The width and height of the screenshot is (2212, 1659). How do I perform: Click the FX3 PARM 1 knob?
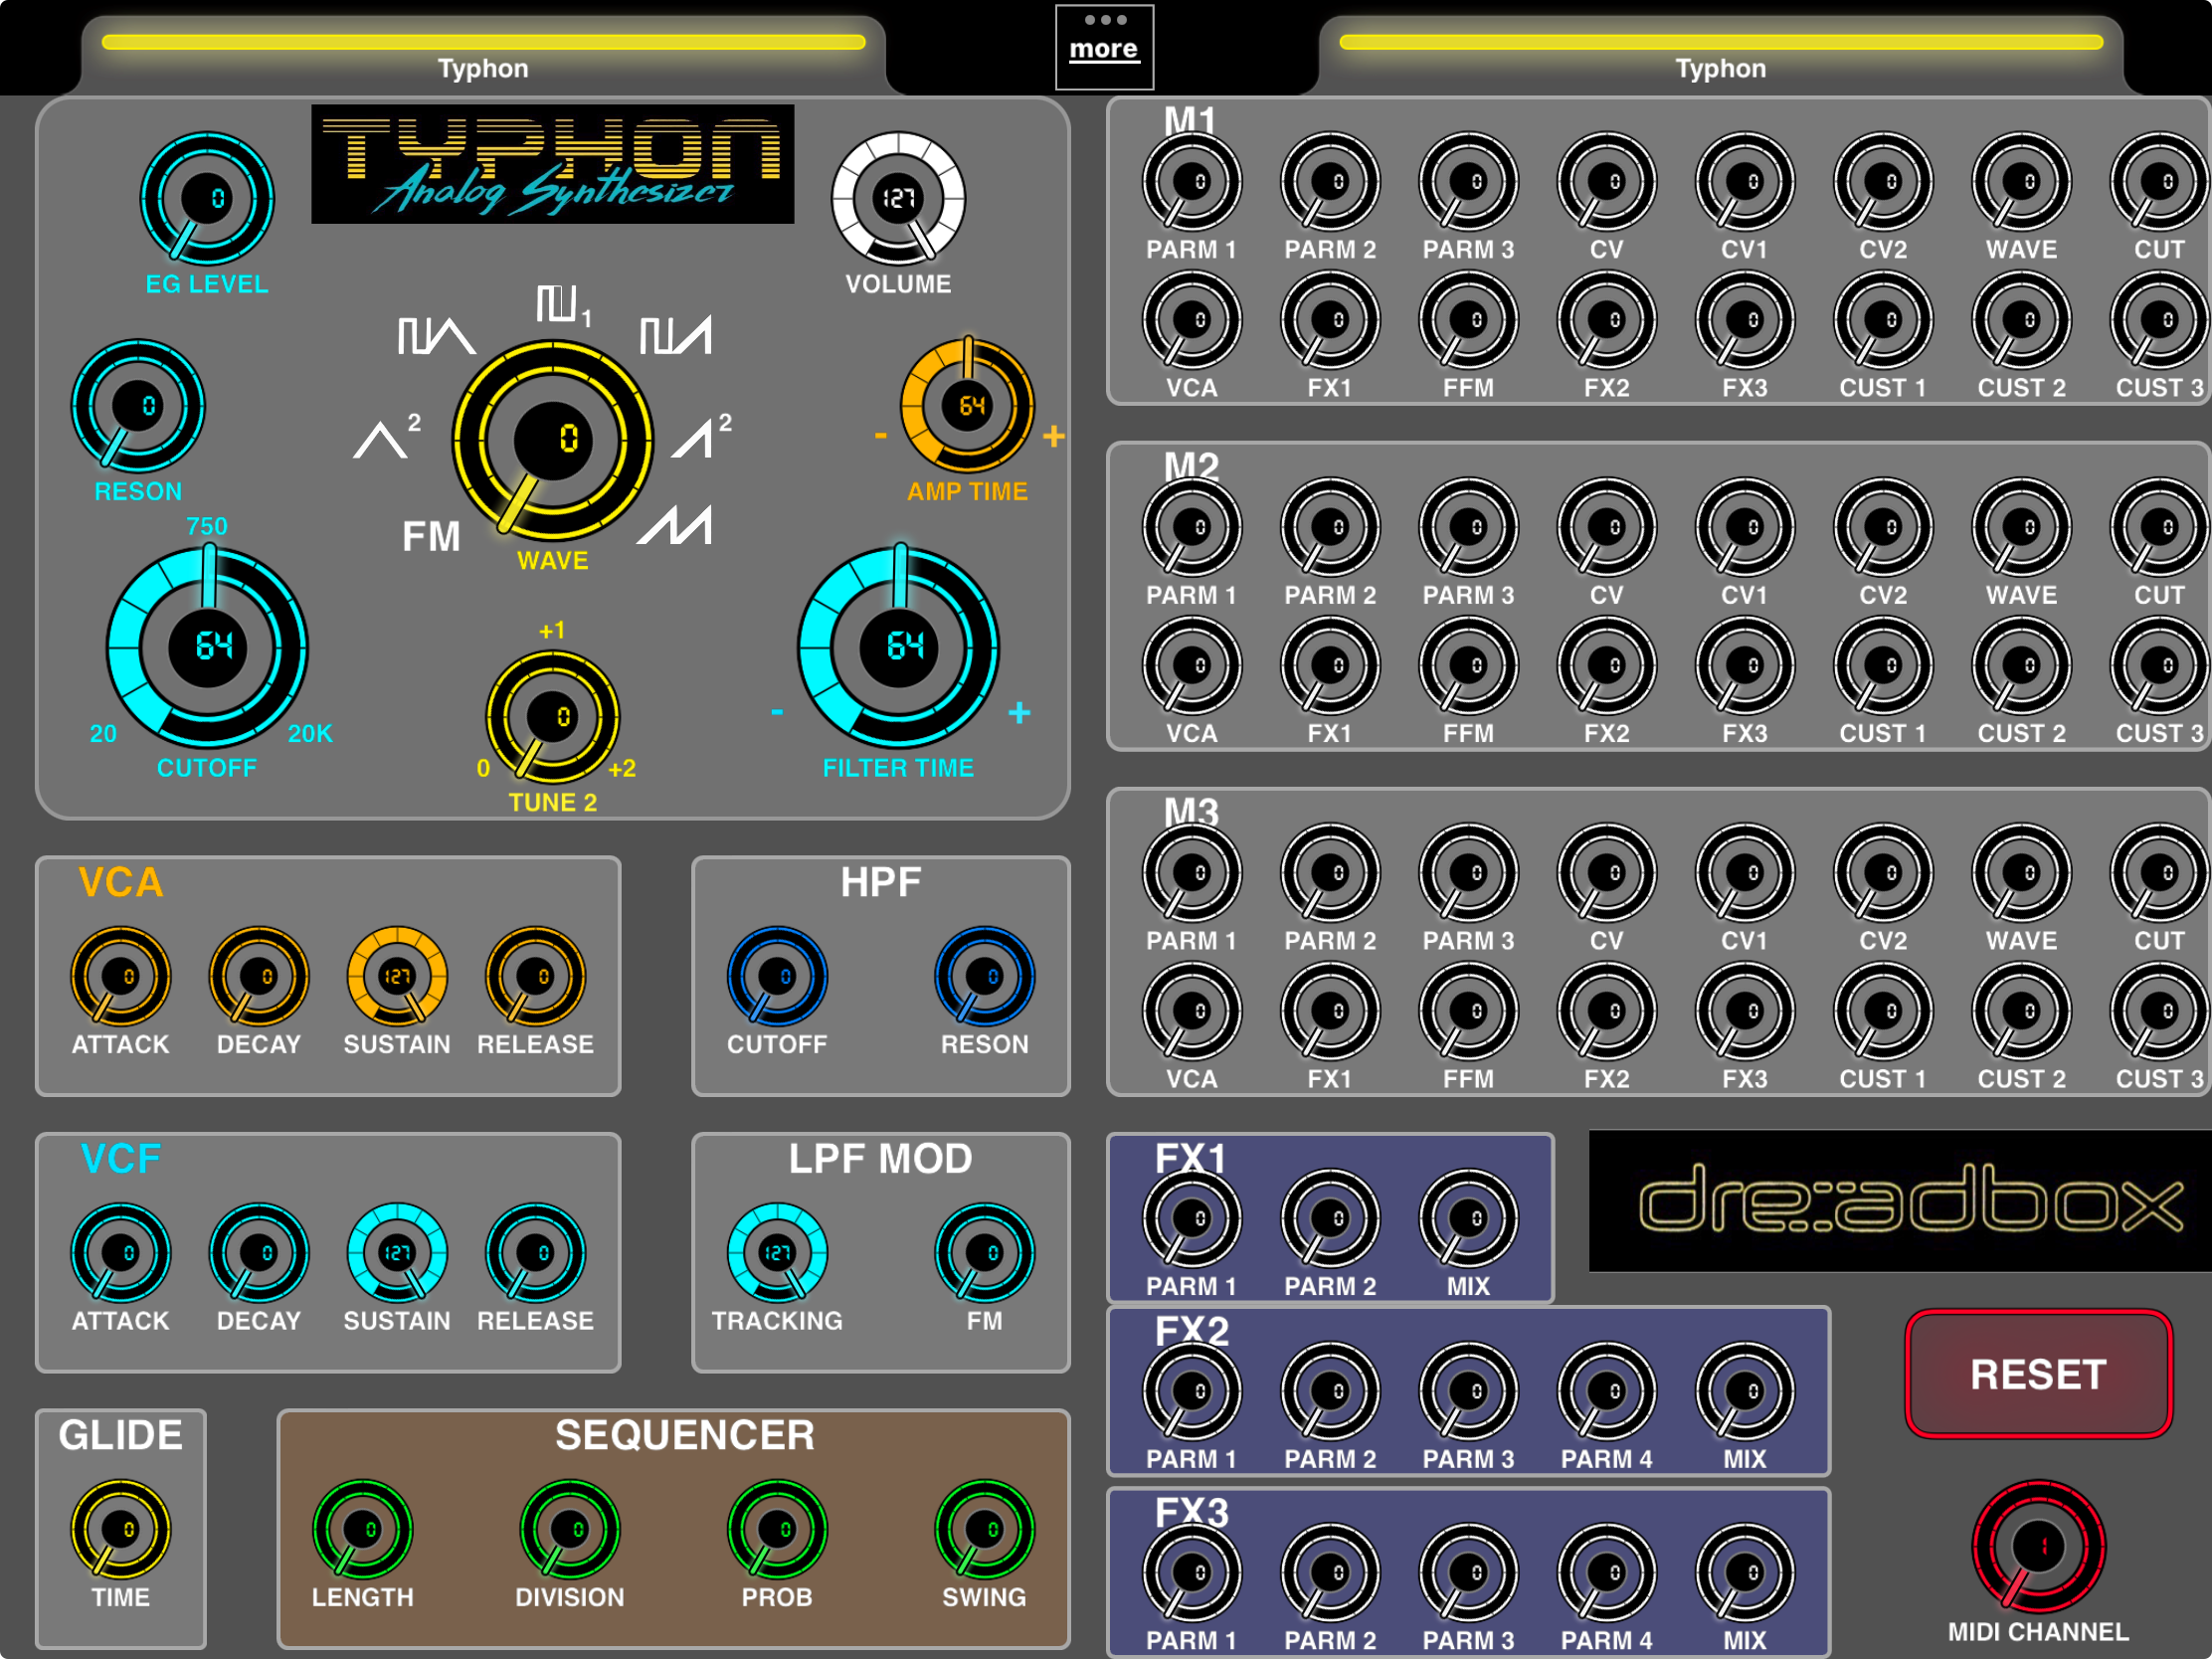1192,1572
